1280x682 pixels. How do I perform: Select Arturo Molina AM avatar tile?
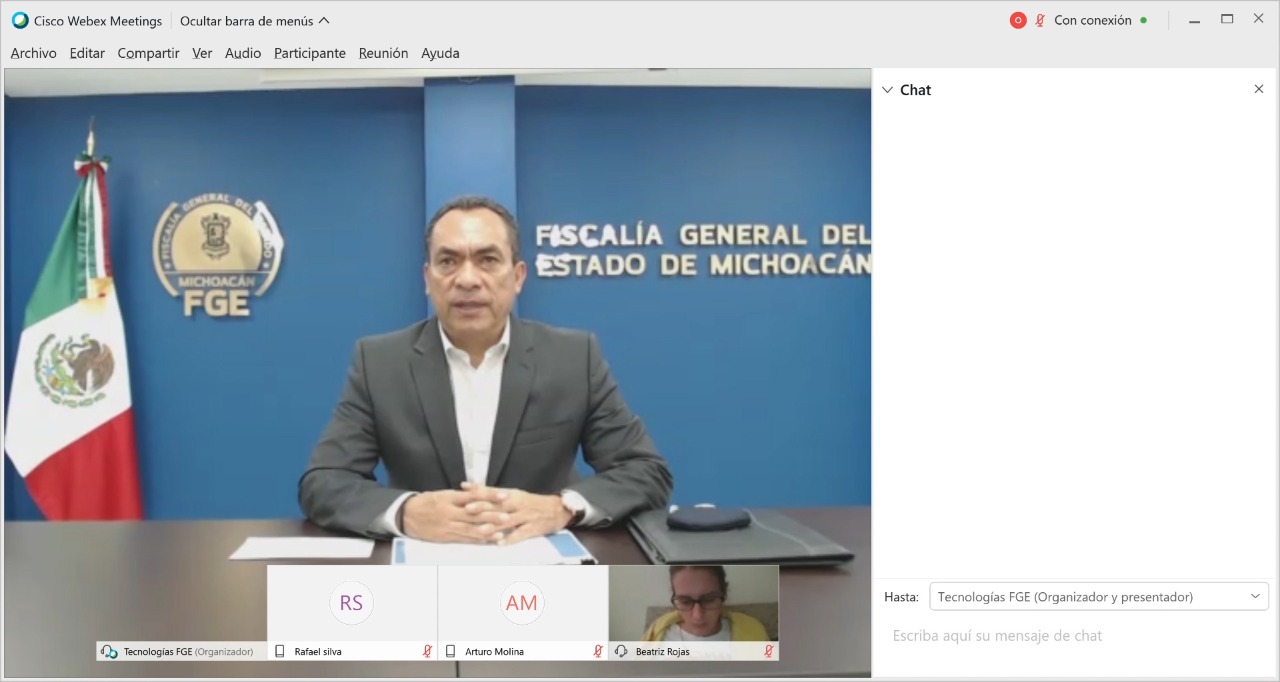(x=523, y=603)
